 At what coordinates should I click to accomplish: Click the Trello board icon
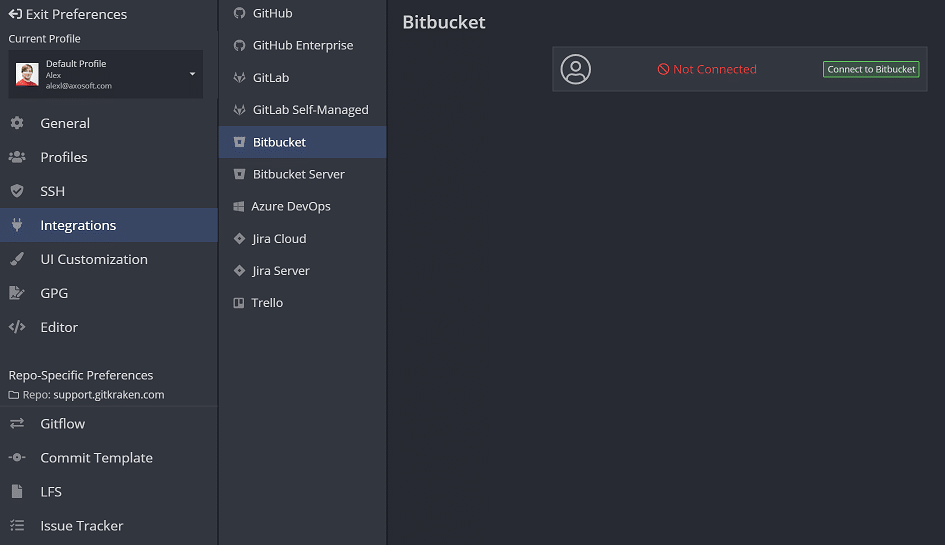(239, 303)
